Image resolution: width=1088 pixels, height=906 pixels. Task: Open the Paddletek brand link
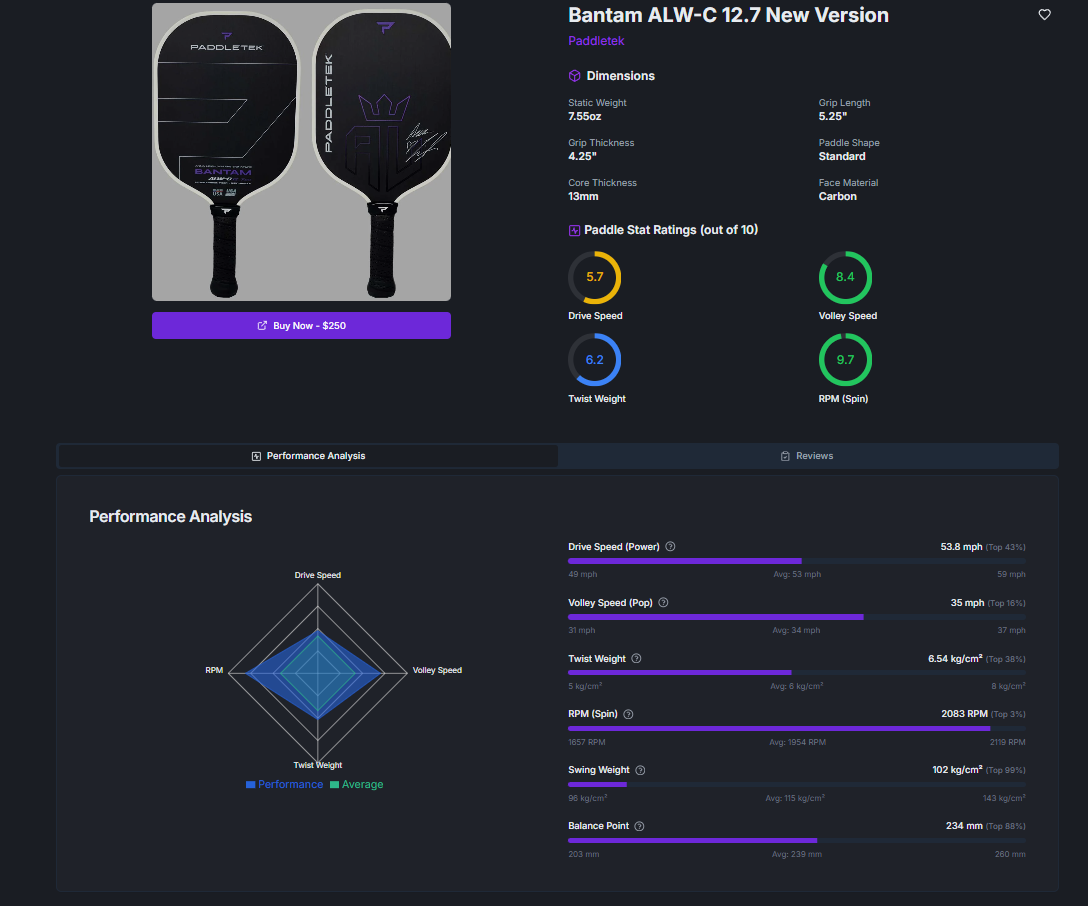click(596, 40)
